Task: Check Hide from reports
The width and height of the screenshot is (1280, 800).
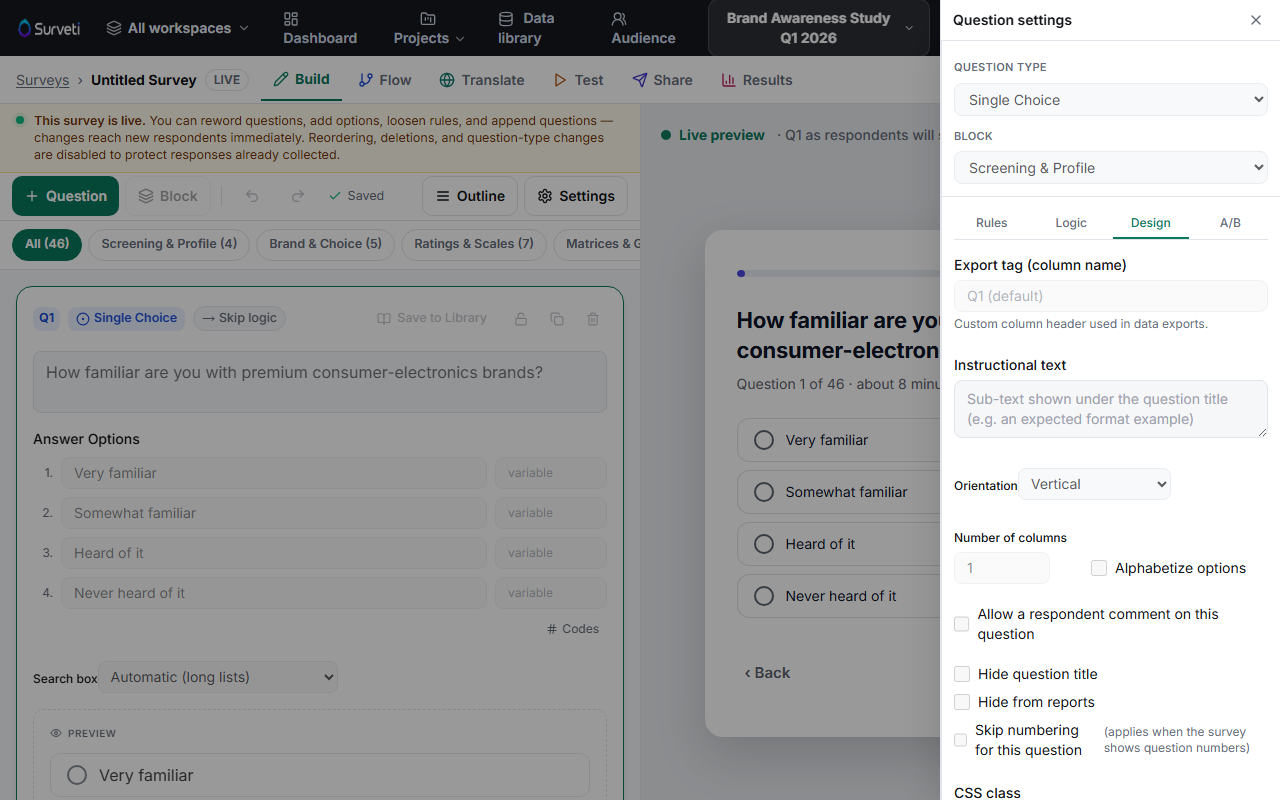Action: [962, 702]
